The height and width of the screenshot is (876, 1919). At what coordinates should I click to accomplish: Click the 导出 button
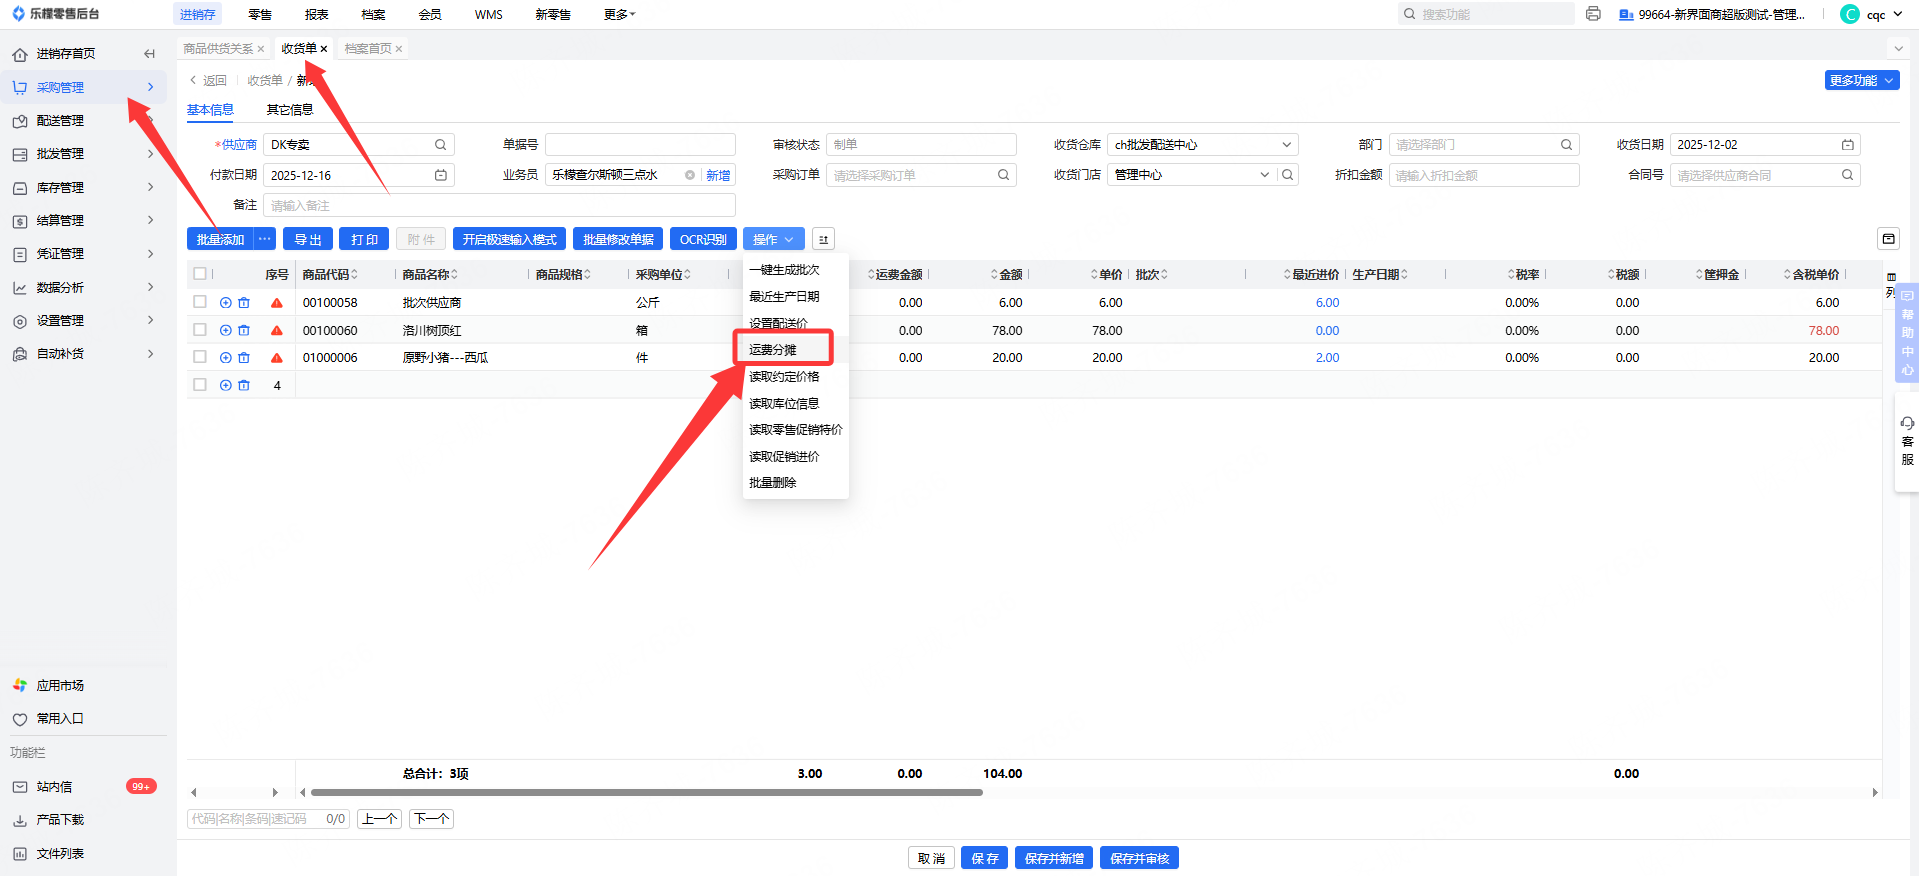tap(308, 240)
